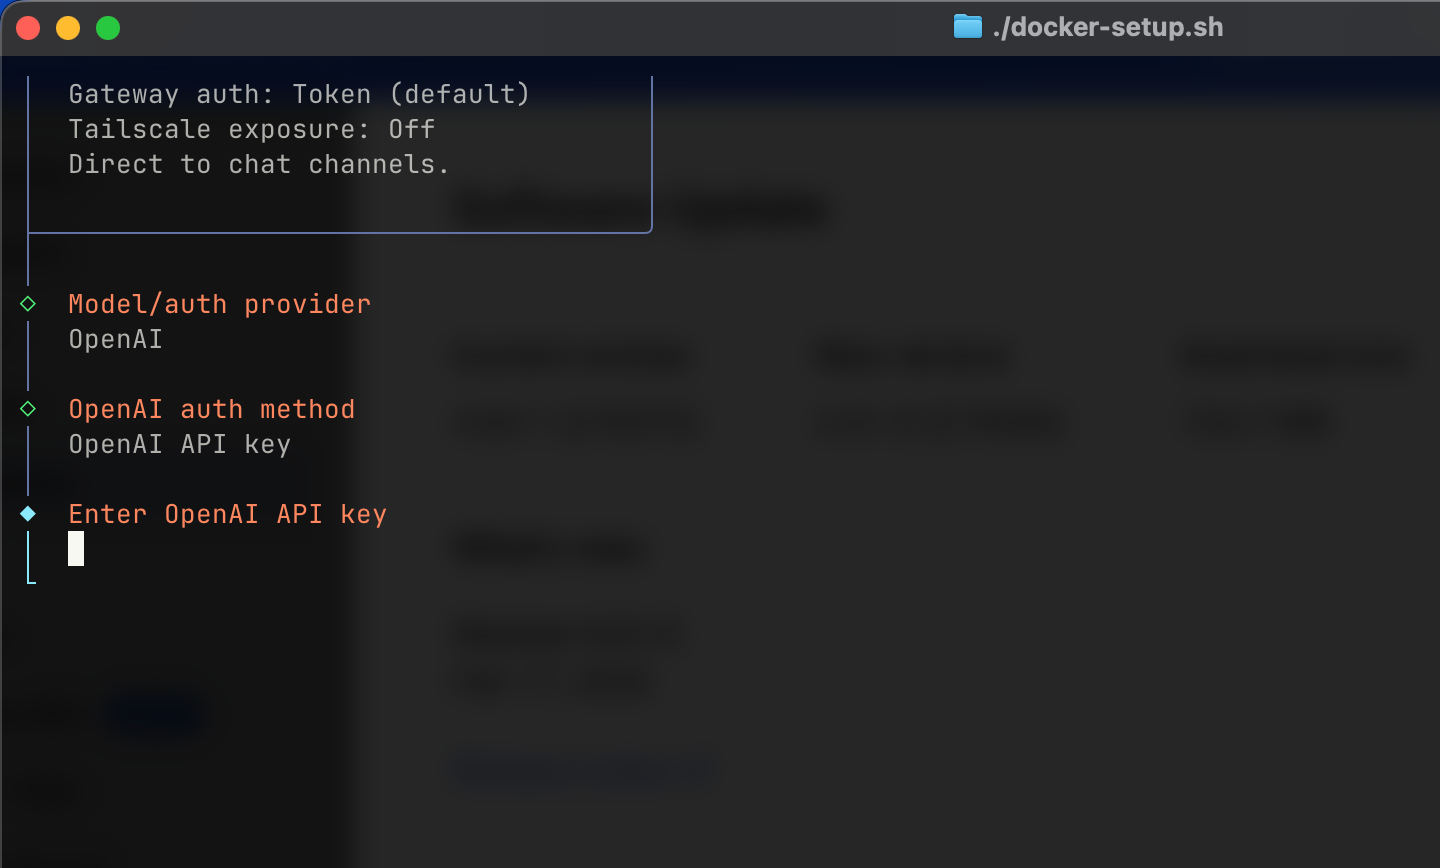The image size is (1440, 868).
Task: Close the terminal window with the red button
Action: 28,28
